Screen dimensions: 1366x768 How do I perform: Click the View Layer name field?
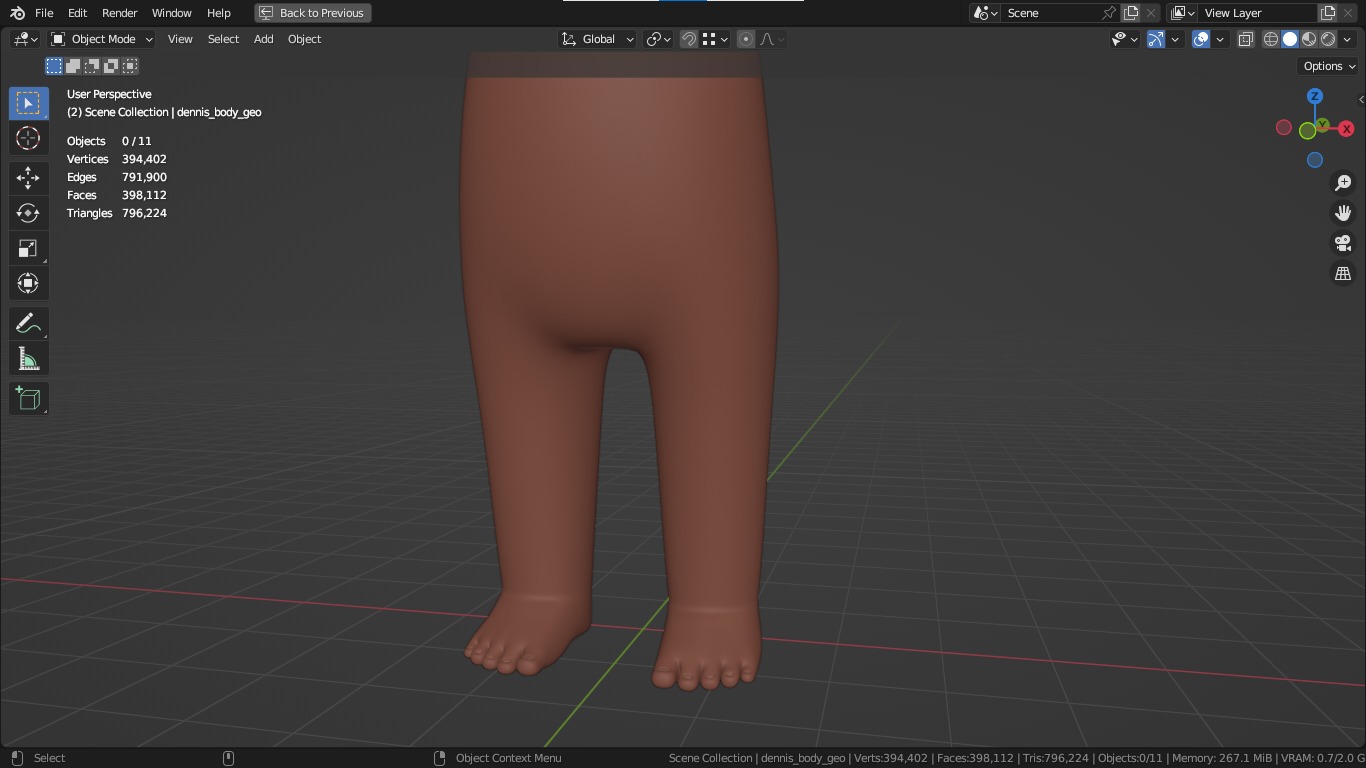(1258, 13)
